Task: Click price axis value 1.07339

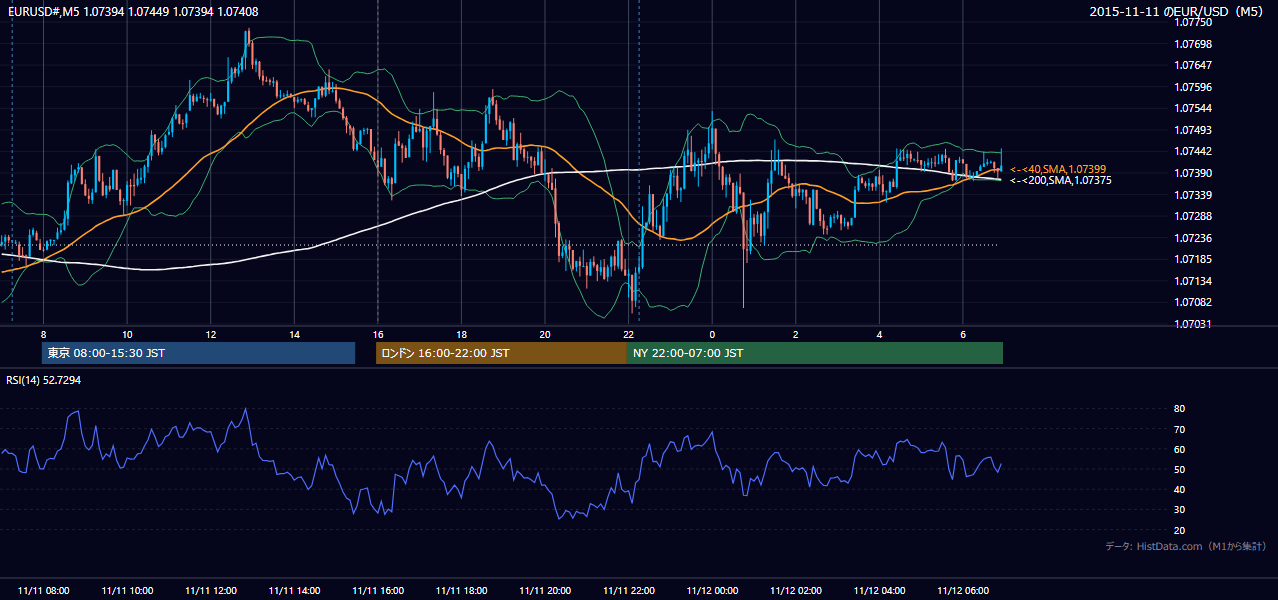Action: (x=1195, y=195)
